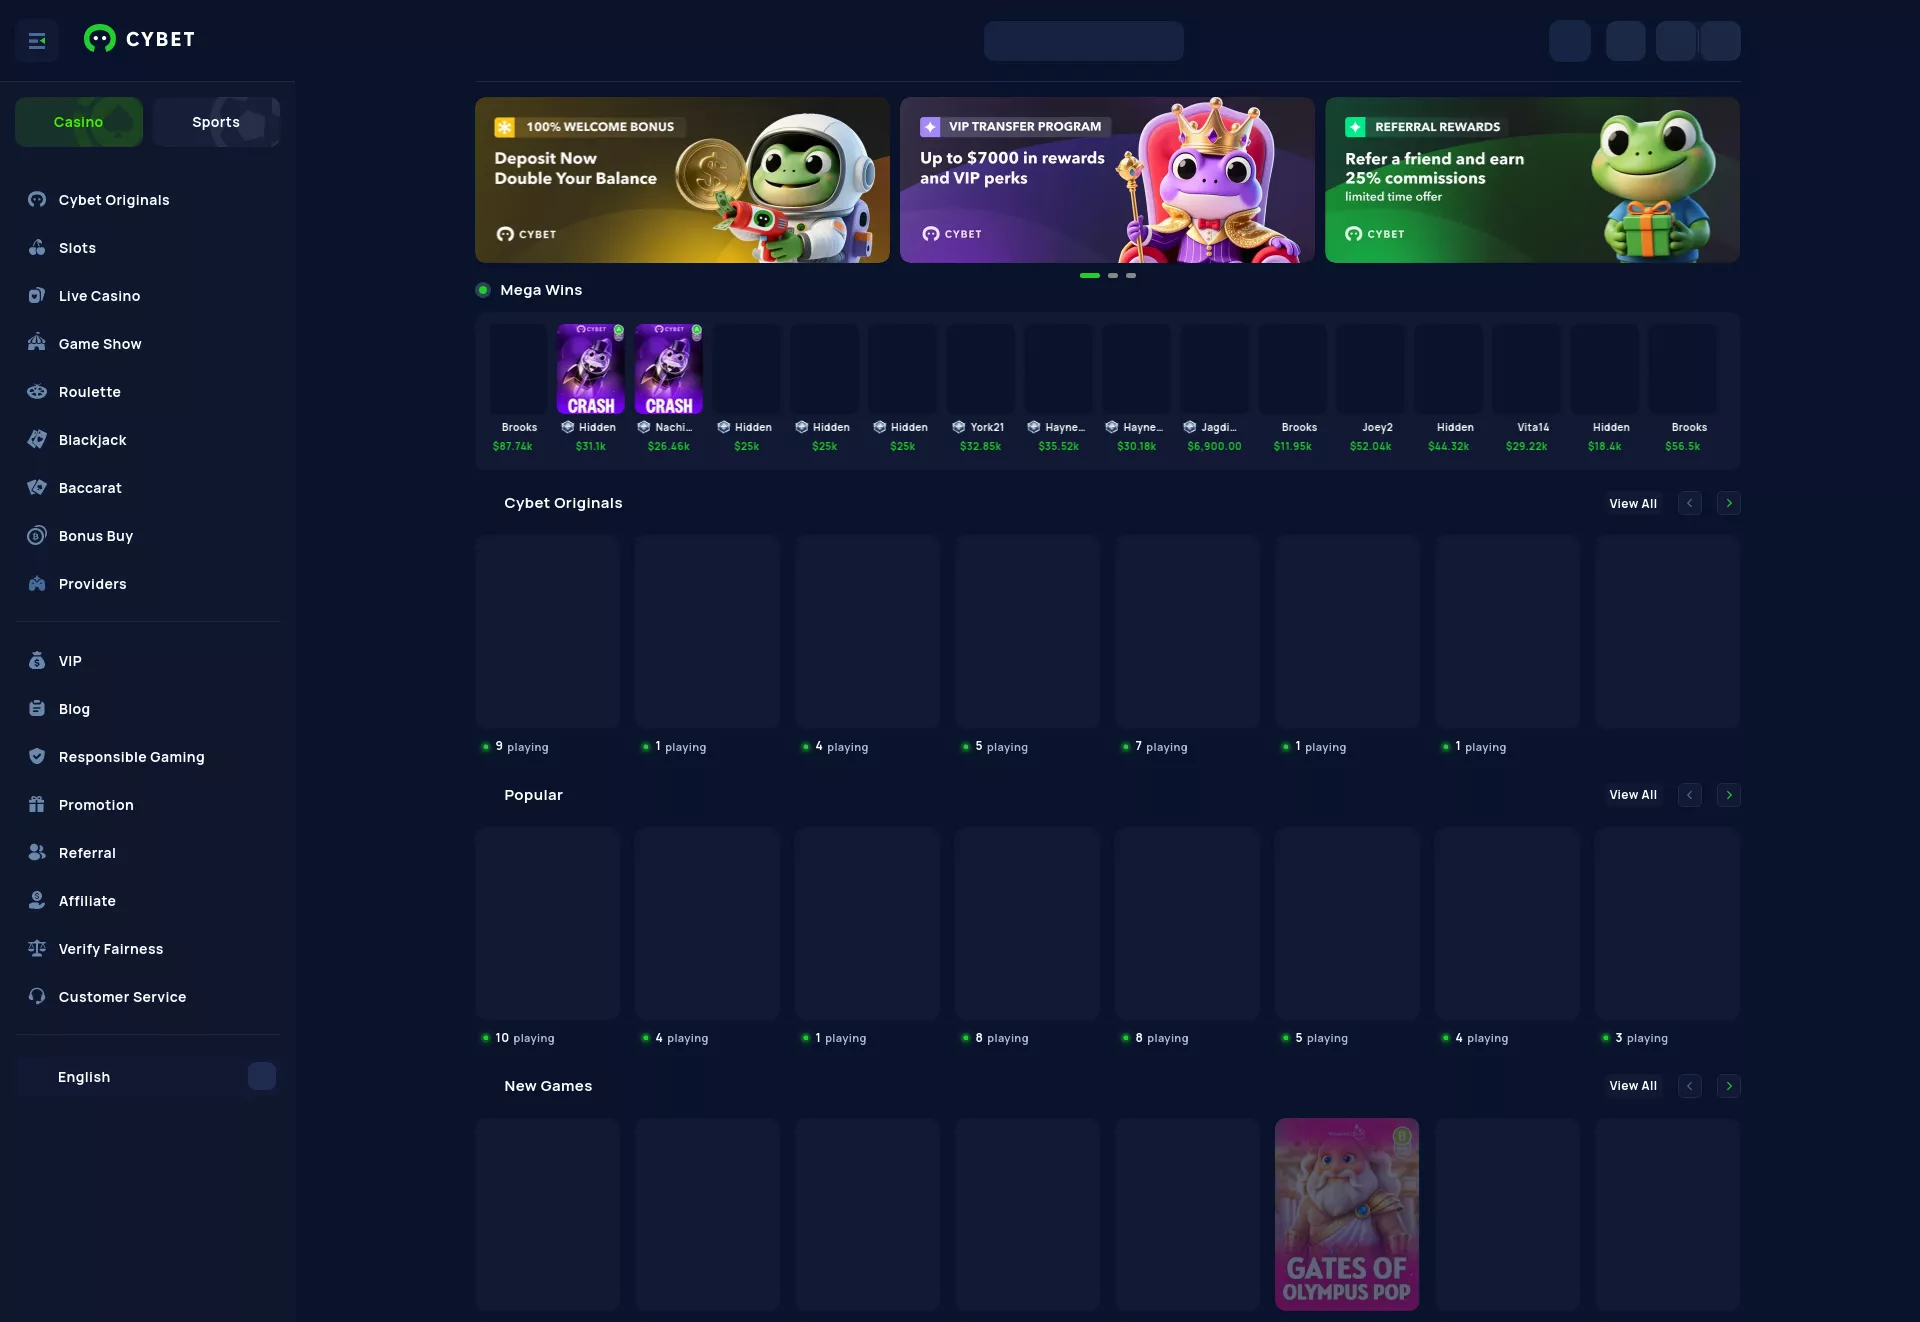Toggle the button beside English language selector
1920x1322 pixels.
[x=262, y=1076]
